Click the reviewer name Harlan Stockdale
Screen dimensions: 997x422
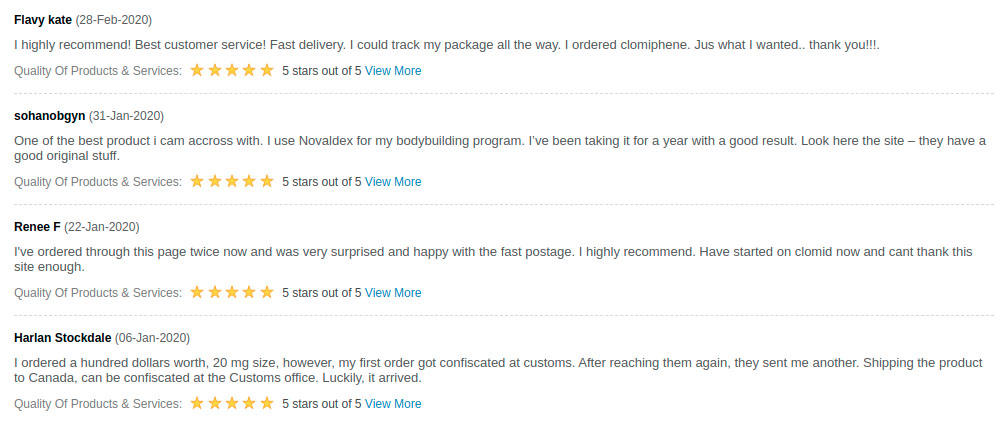pos(63,338)
